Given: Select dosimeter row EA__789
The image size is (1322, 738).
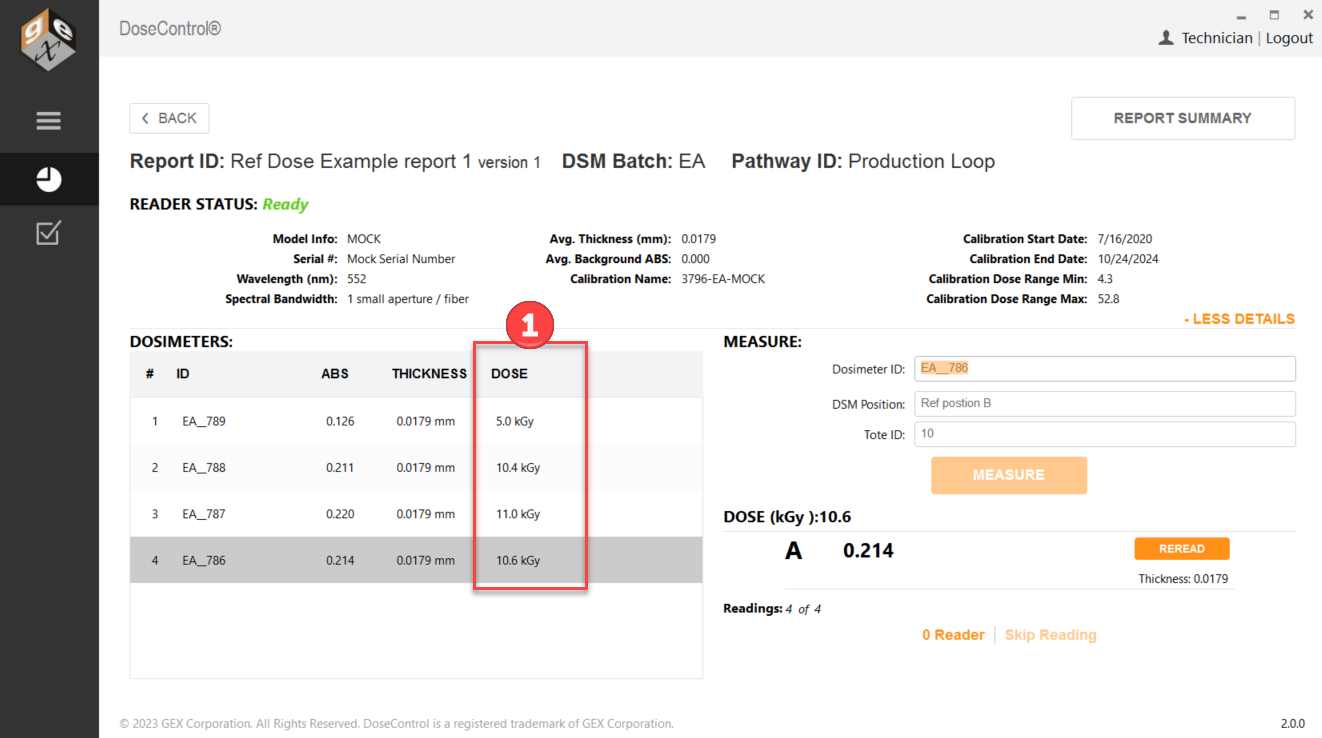Looking at the screenshot, I should coord(416,421).
